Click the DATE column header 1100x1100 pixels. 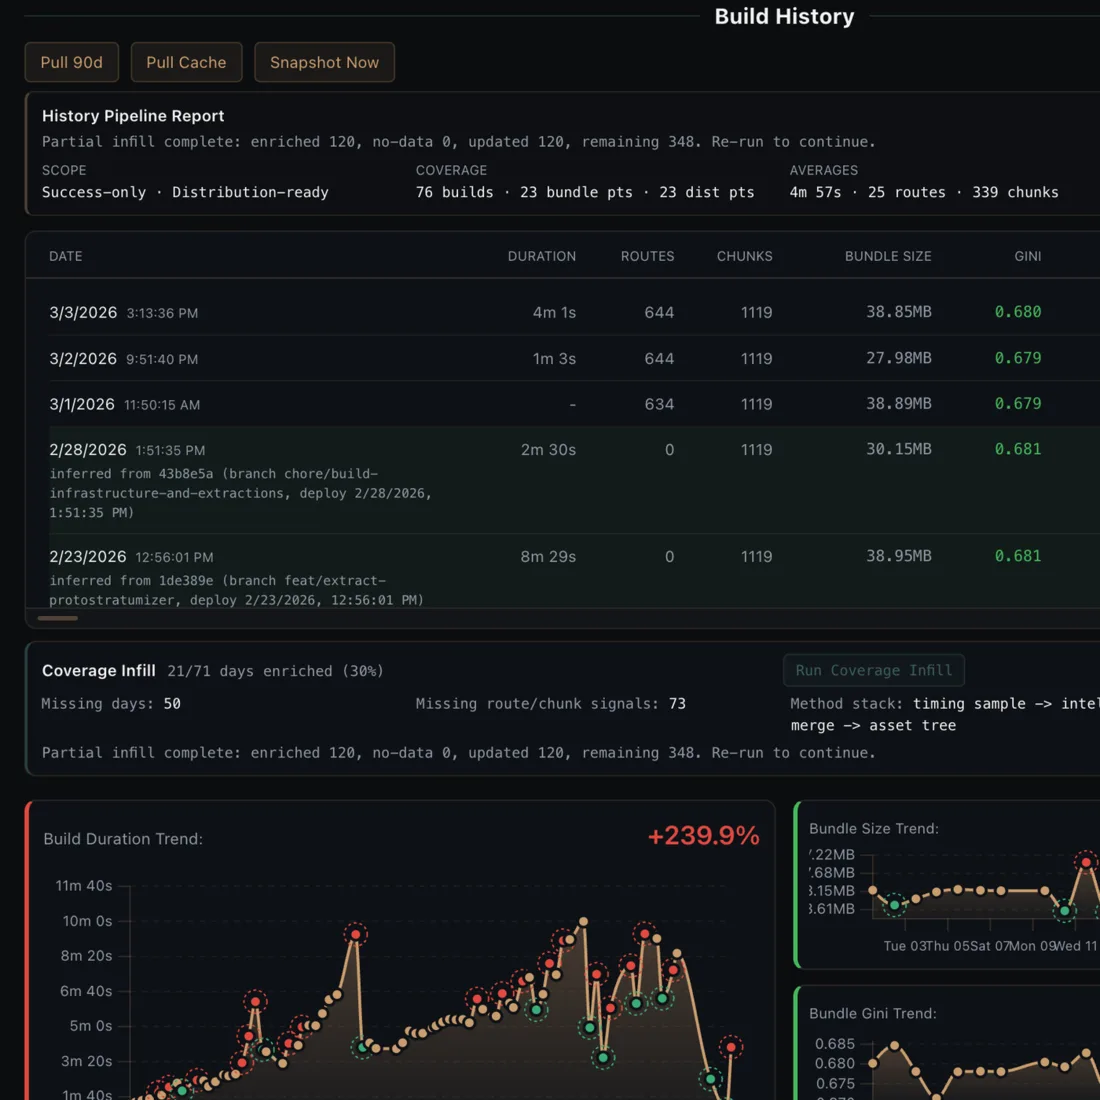point(65,256)
